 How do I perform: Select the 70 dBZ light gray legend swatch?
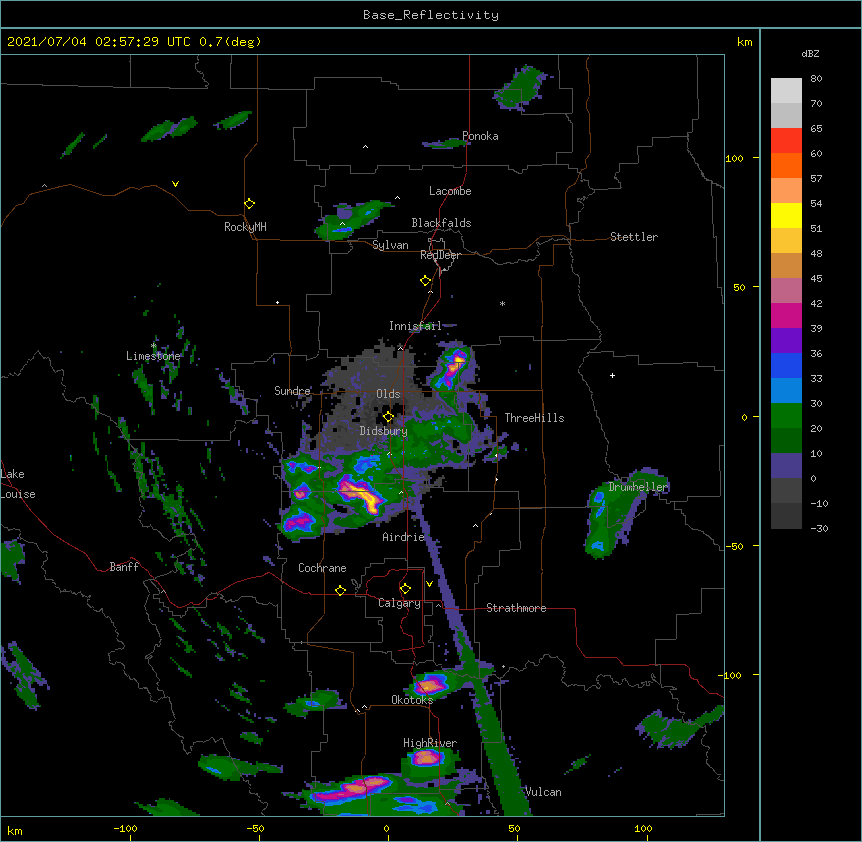tap(786, 91)
